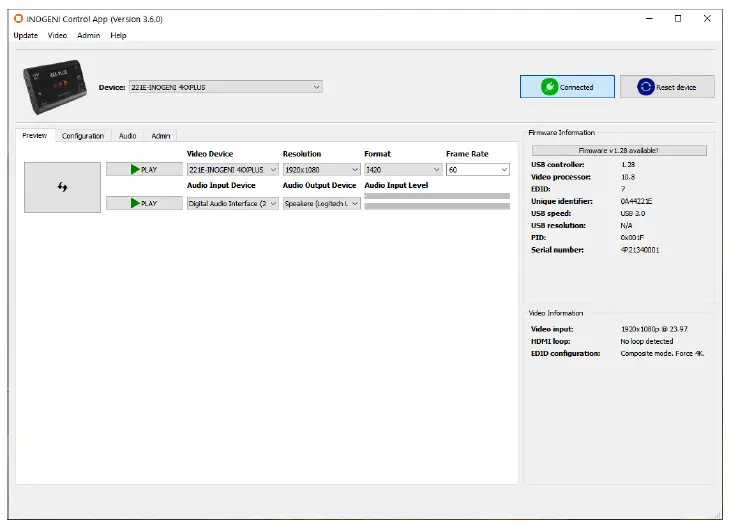Expand the Device dropdown at the top
This screenshot has width=741, height=525.
226,87
